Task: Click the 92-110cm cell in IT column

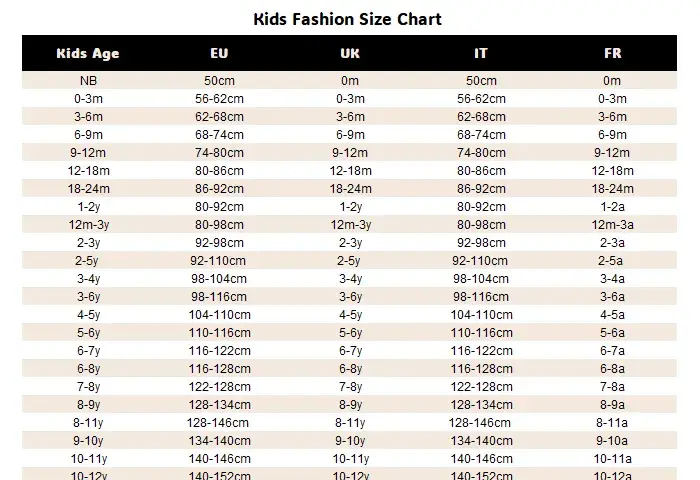Action: [480, 261]
